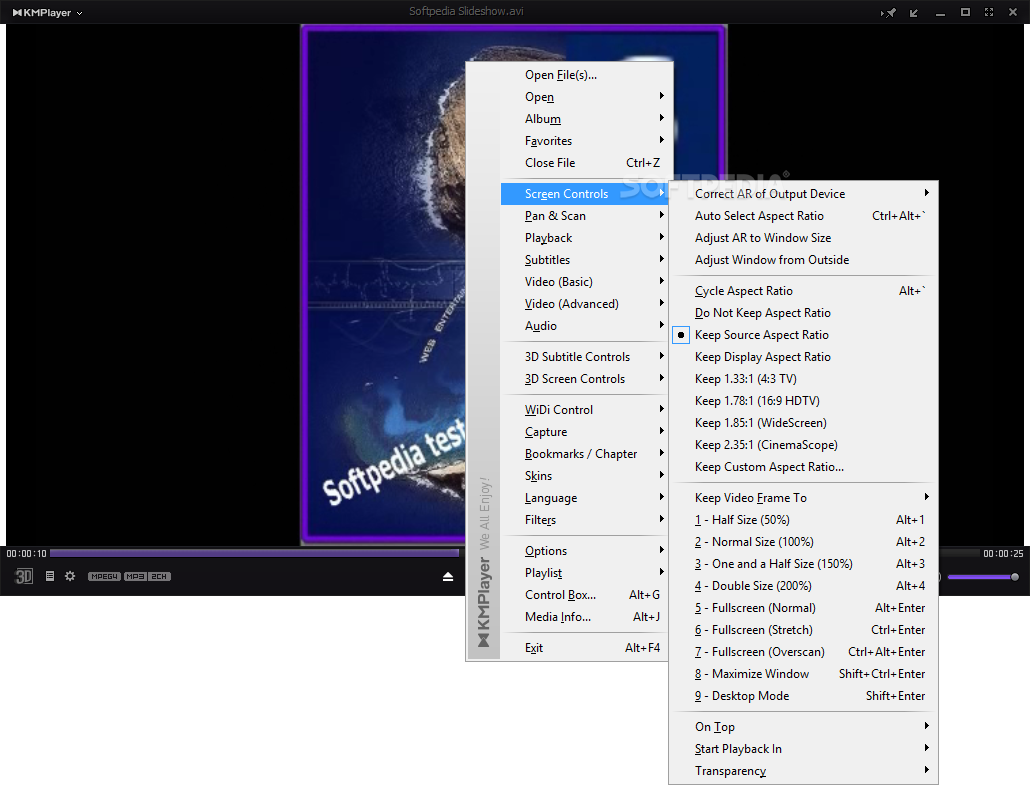The height and width of the screenshot is (785, 1030).
Task: Expand the Open submenu
Action: coord(584,97)
